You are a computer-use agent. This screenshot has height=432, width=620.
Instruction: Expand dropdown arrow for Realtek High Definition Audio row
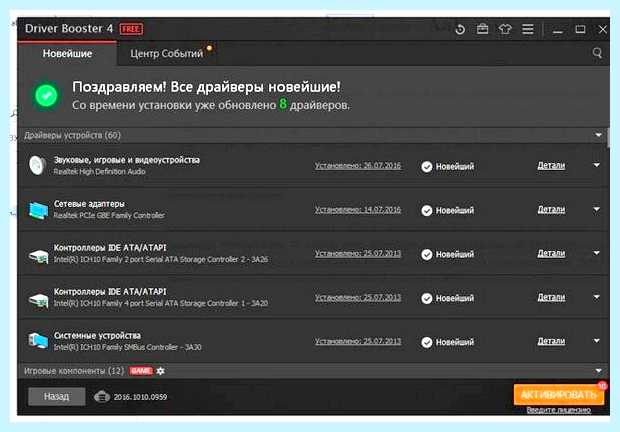(596, 165)
